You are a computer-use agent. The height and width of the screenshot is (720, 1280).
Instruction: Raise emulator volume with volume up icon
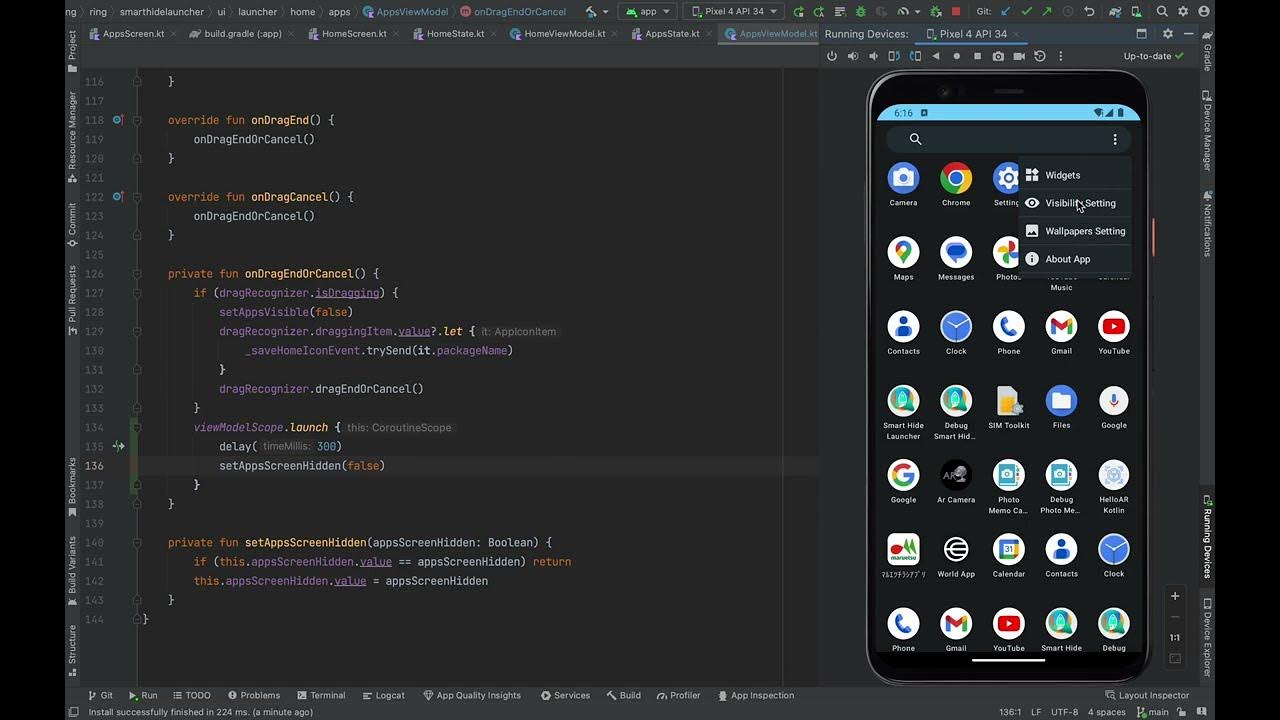(x=853, y=56)
